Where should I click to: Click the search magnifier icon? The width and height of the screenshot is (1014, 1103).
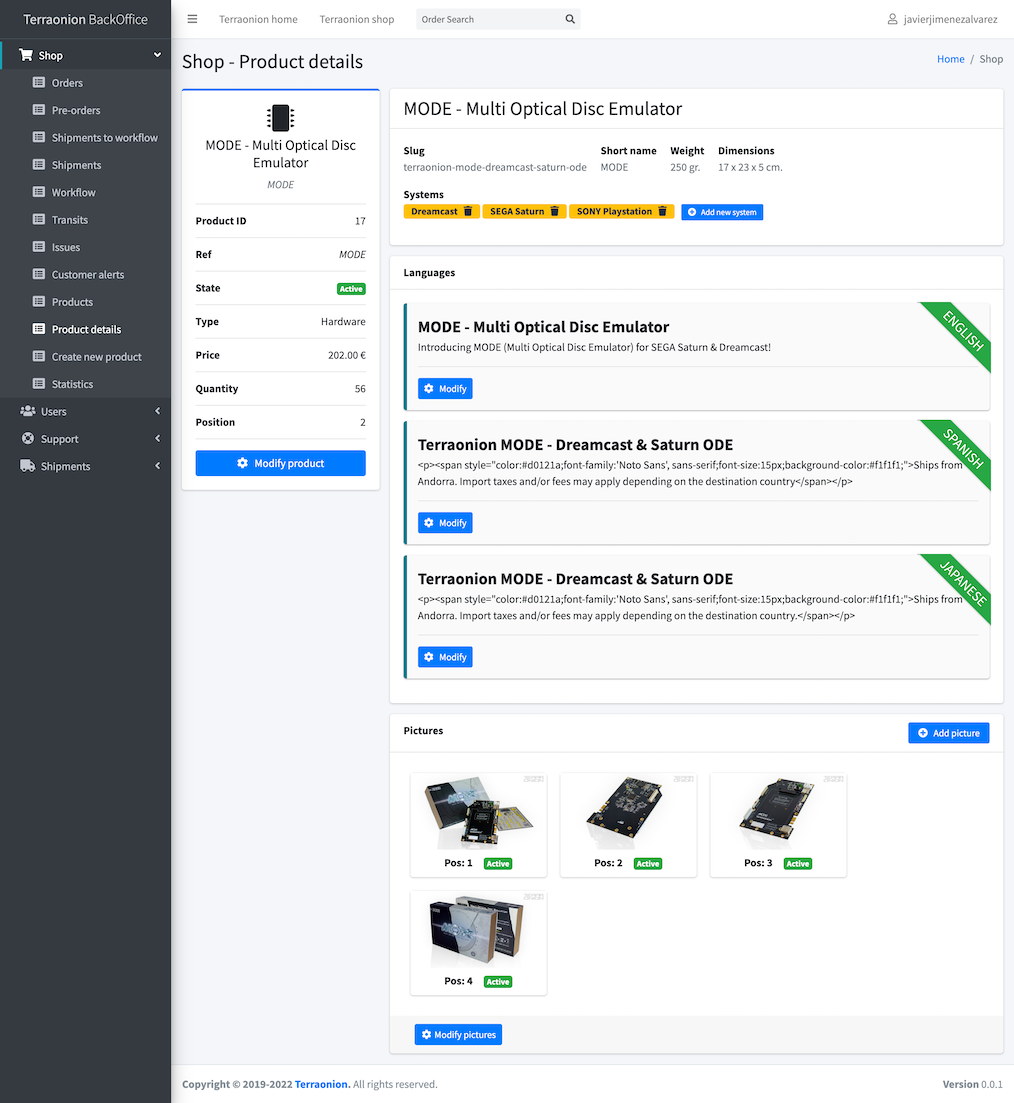click(x=570, y=19)
